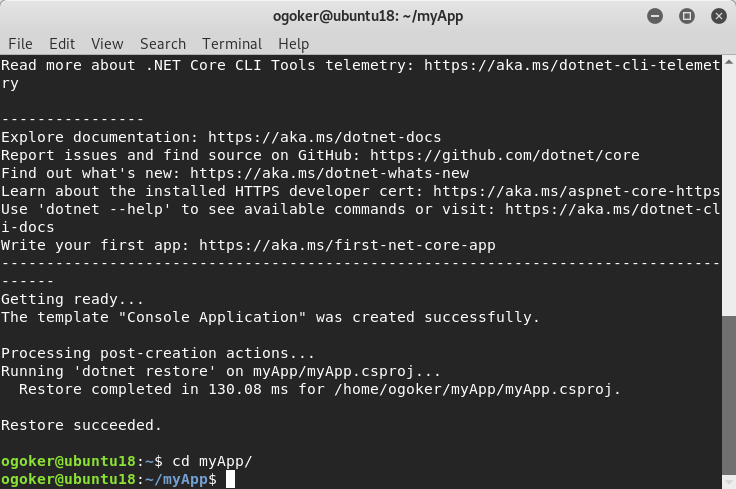Click the https://github.com/dotnet/core URL
Viewport: 736px width, 489px height.
click(505, 155)
